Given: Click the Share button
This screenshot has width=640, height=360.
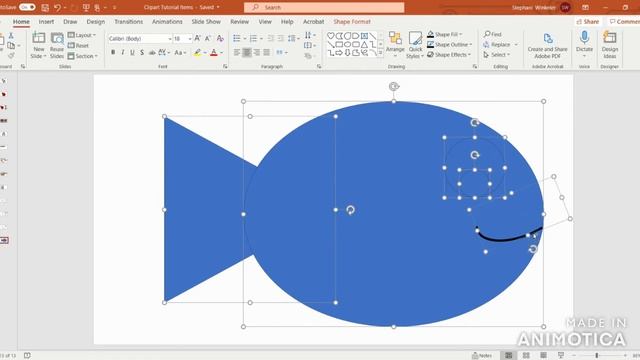Looking at the screenshot, I should point(588,22).
